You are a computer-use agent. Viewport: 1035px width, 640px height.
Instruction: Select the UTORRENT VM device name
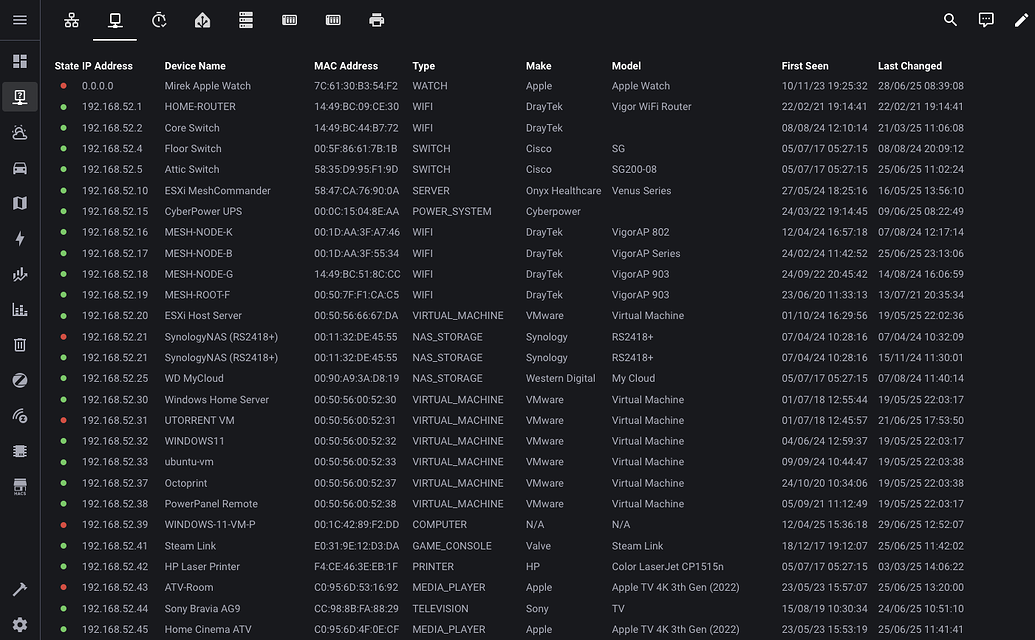tap(199, 420)
